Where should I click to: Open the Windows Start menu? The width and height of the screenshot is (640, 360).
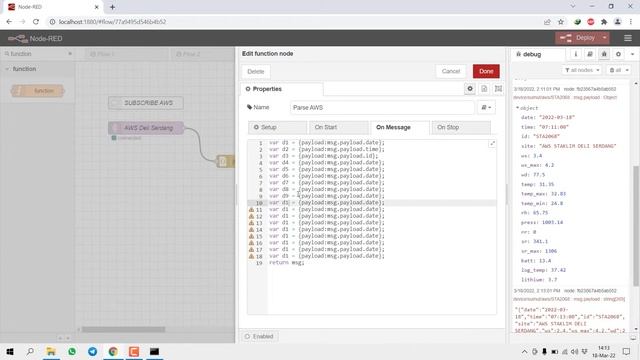(x=10, y=351)
